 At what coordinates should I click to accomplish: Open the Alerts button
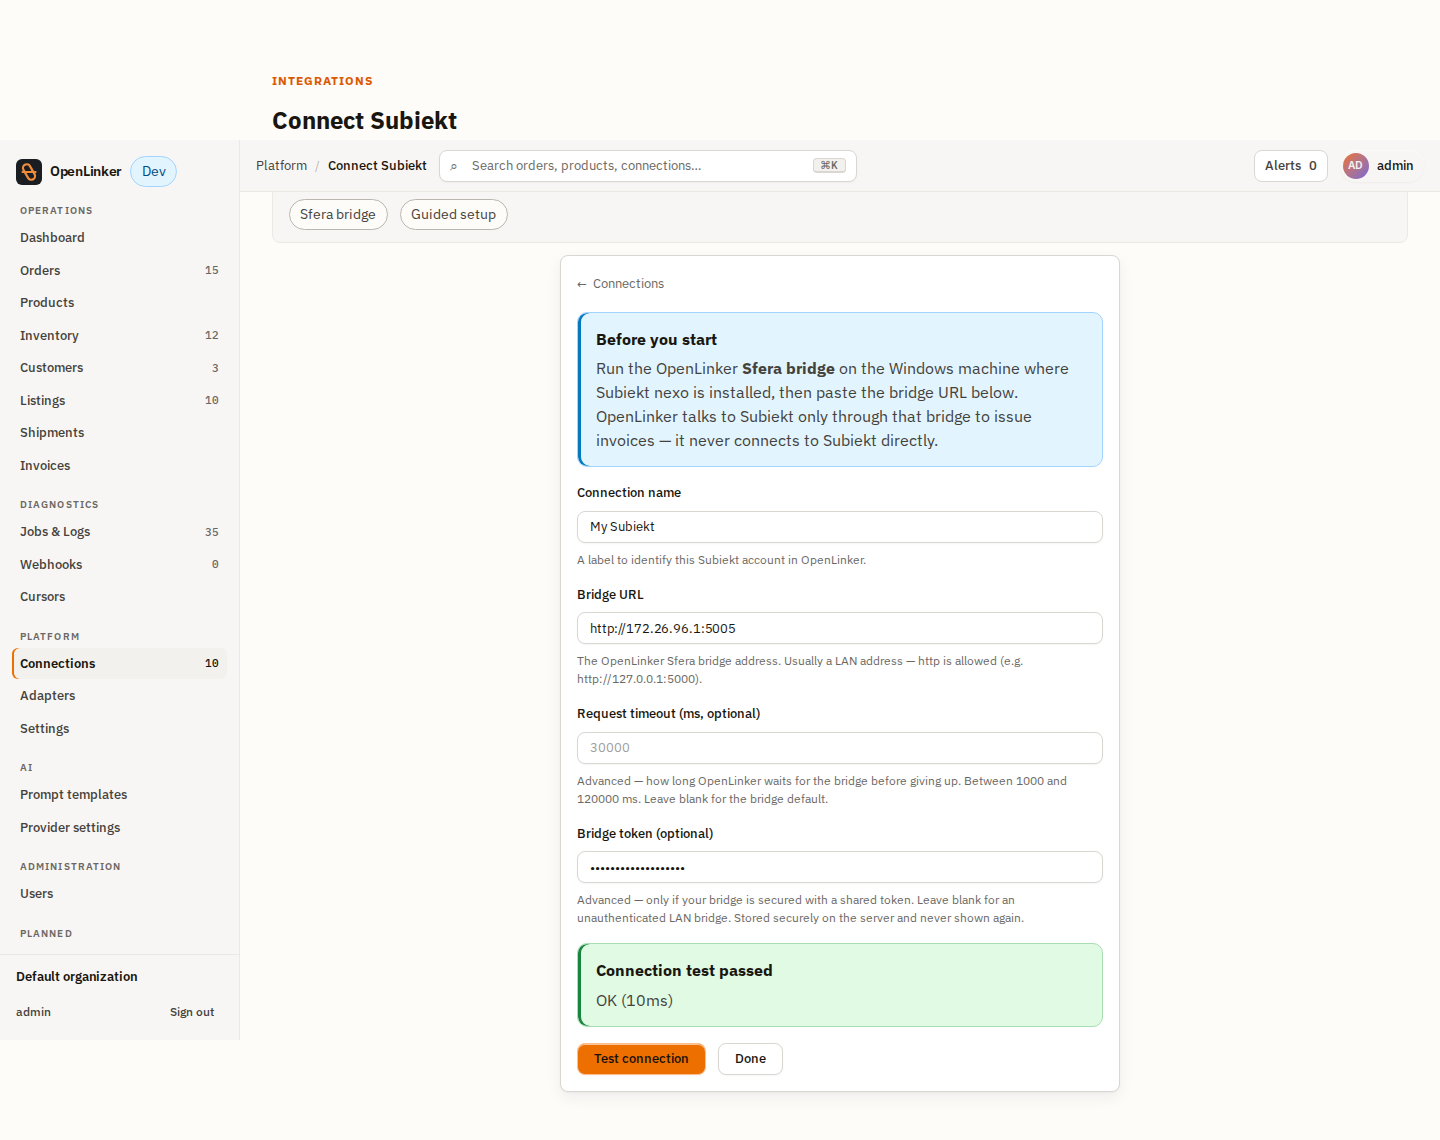[x=1290, y=166]
